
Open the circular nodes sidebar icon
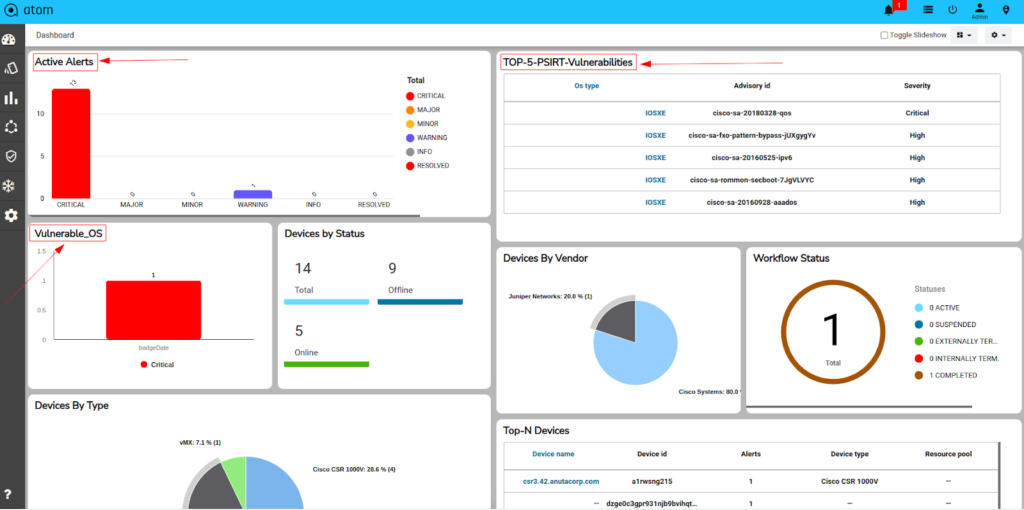click(x=10, y=126)
